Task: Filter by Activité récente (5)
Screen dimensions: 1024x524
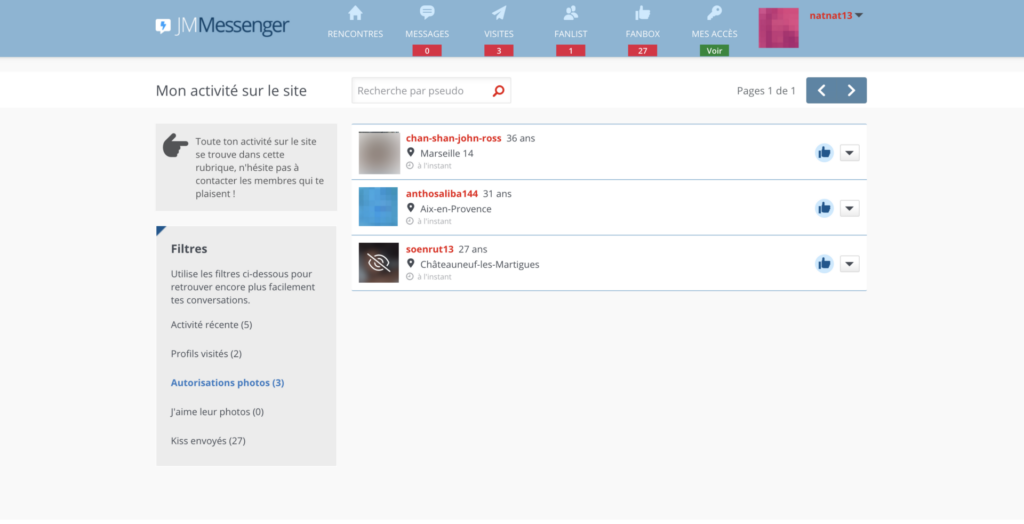Action: click(x=212, y=325)
